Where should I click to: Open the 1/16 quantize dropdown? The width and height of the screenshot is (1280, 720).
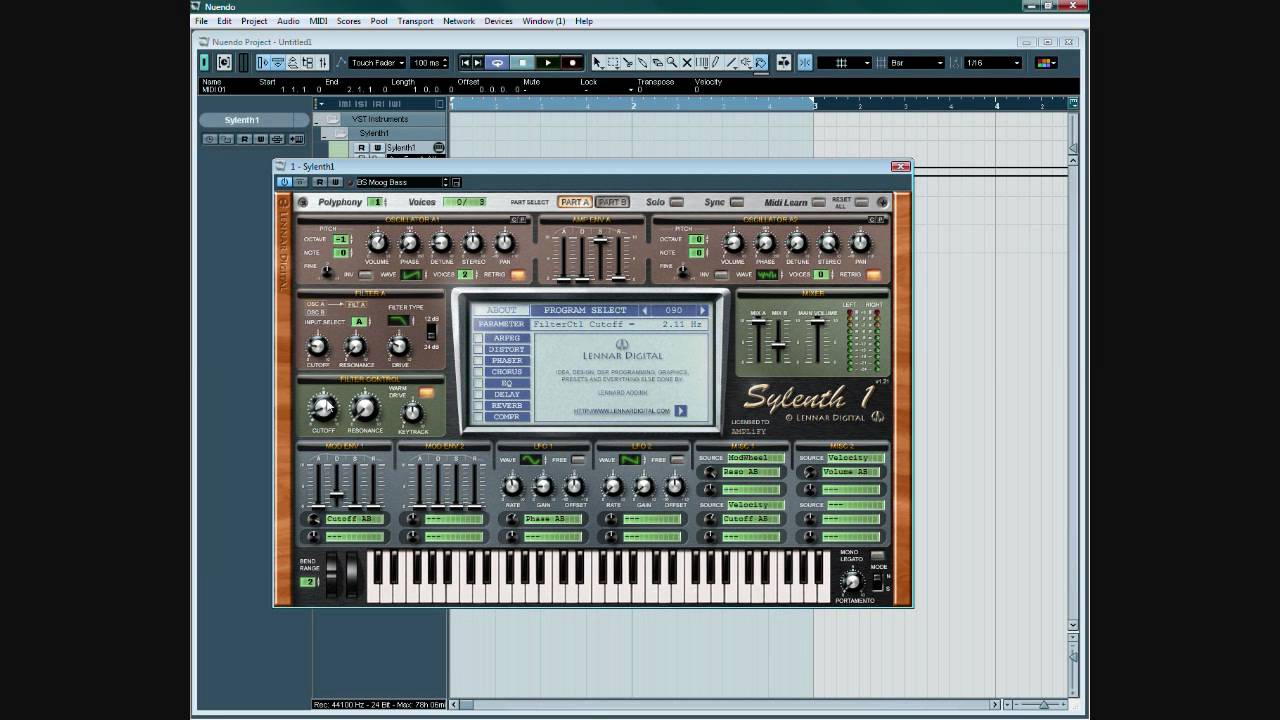(x=993, y=63)
